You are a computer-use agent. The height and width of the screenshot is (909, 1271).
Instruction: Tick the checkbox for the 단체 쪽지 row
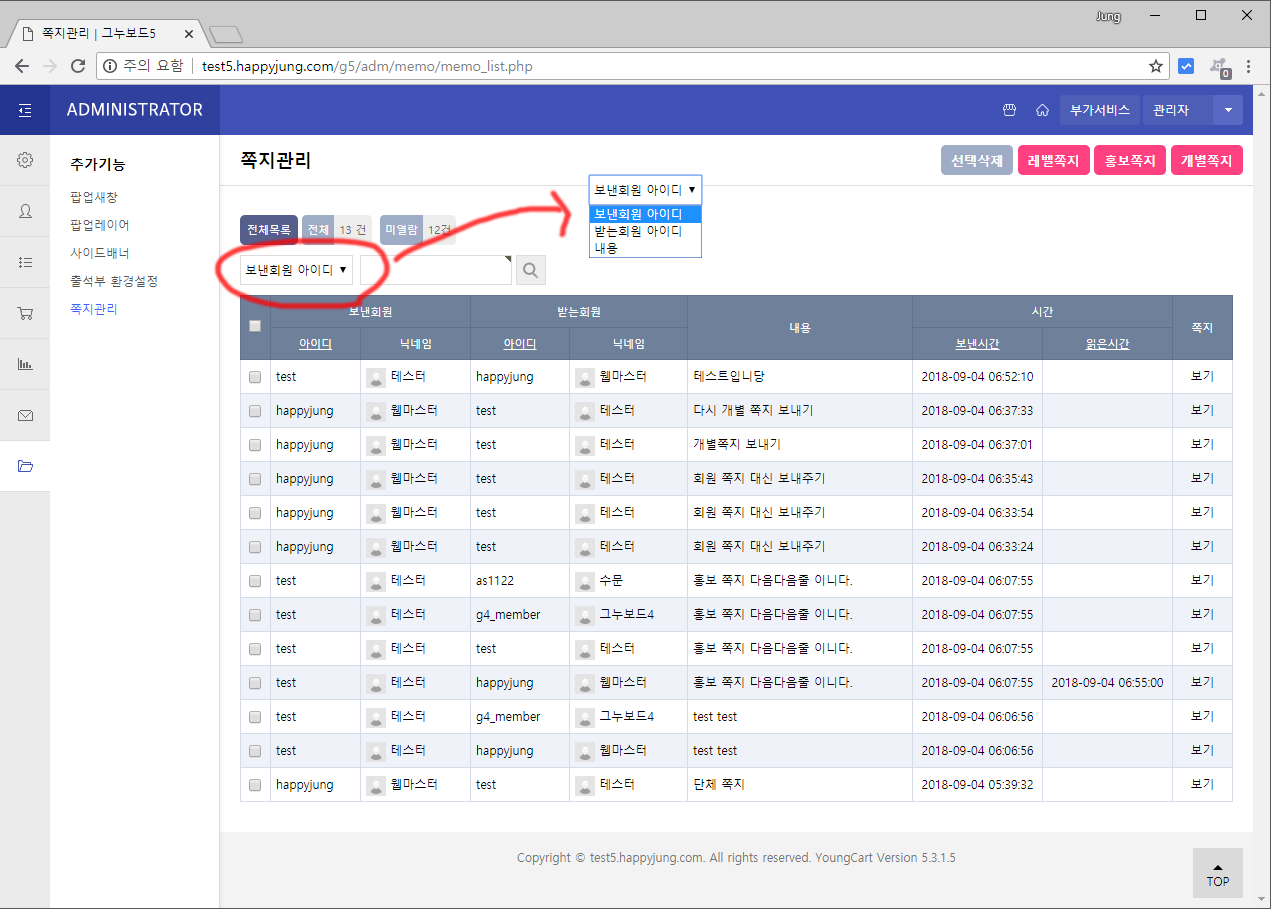[255, 785]
